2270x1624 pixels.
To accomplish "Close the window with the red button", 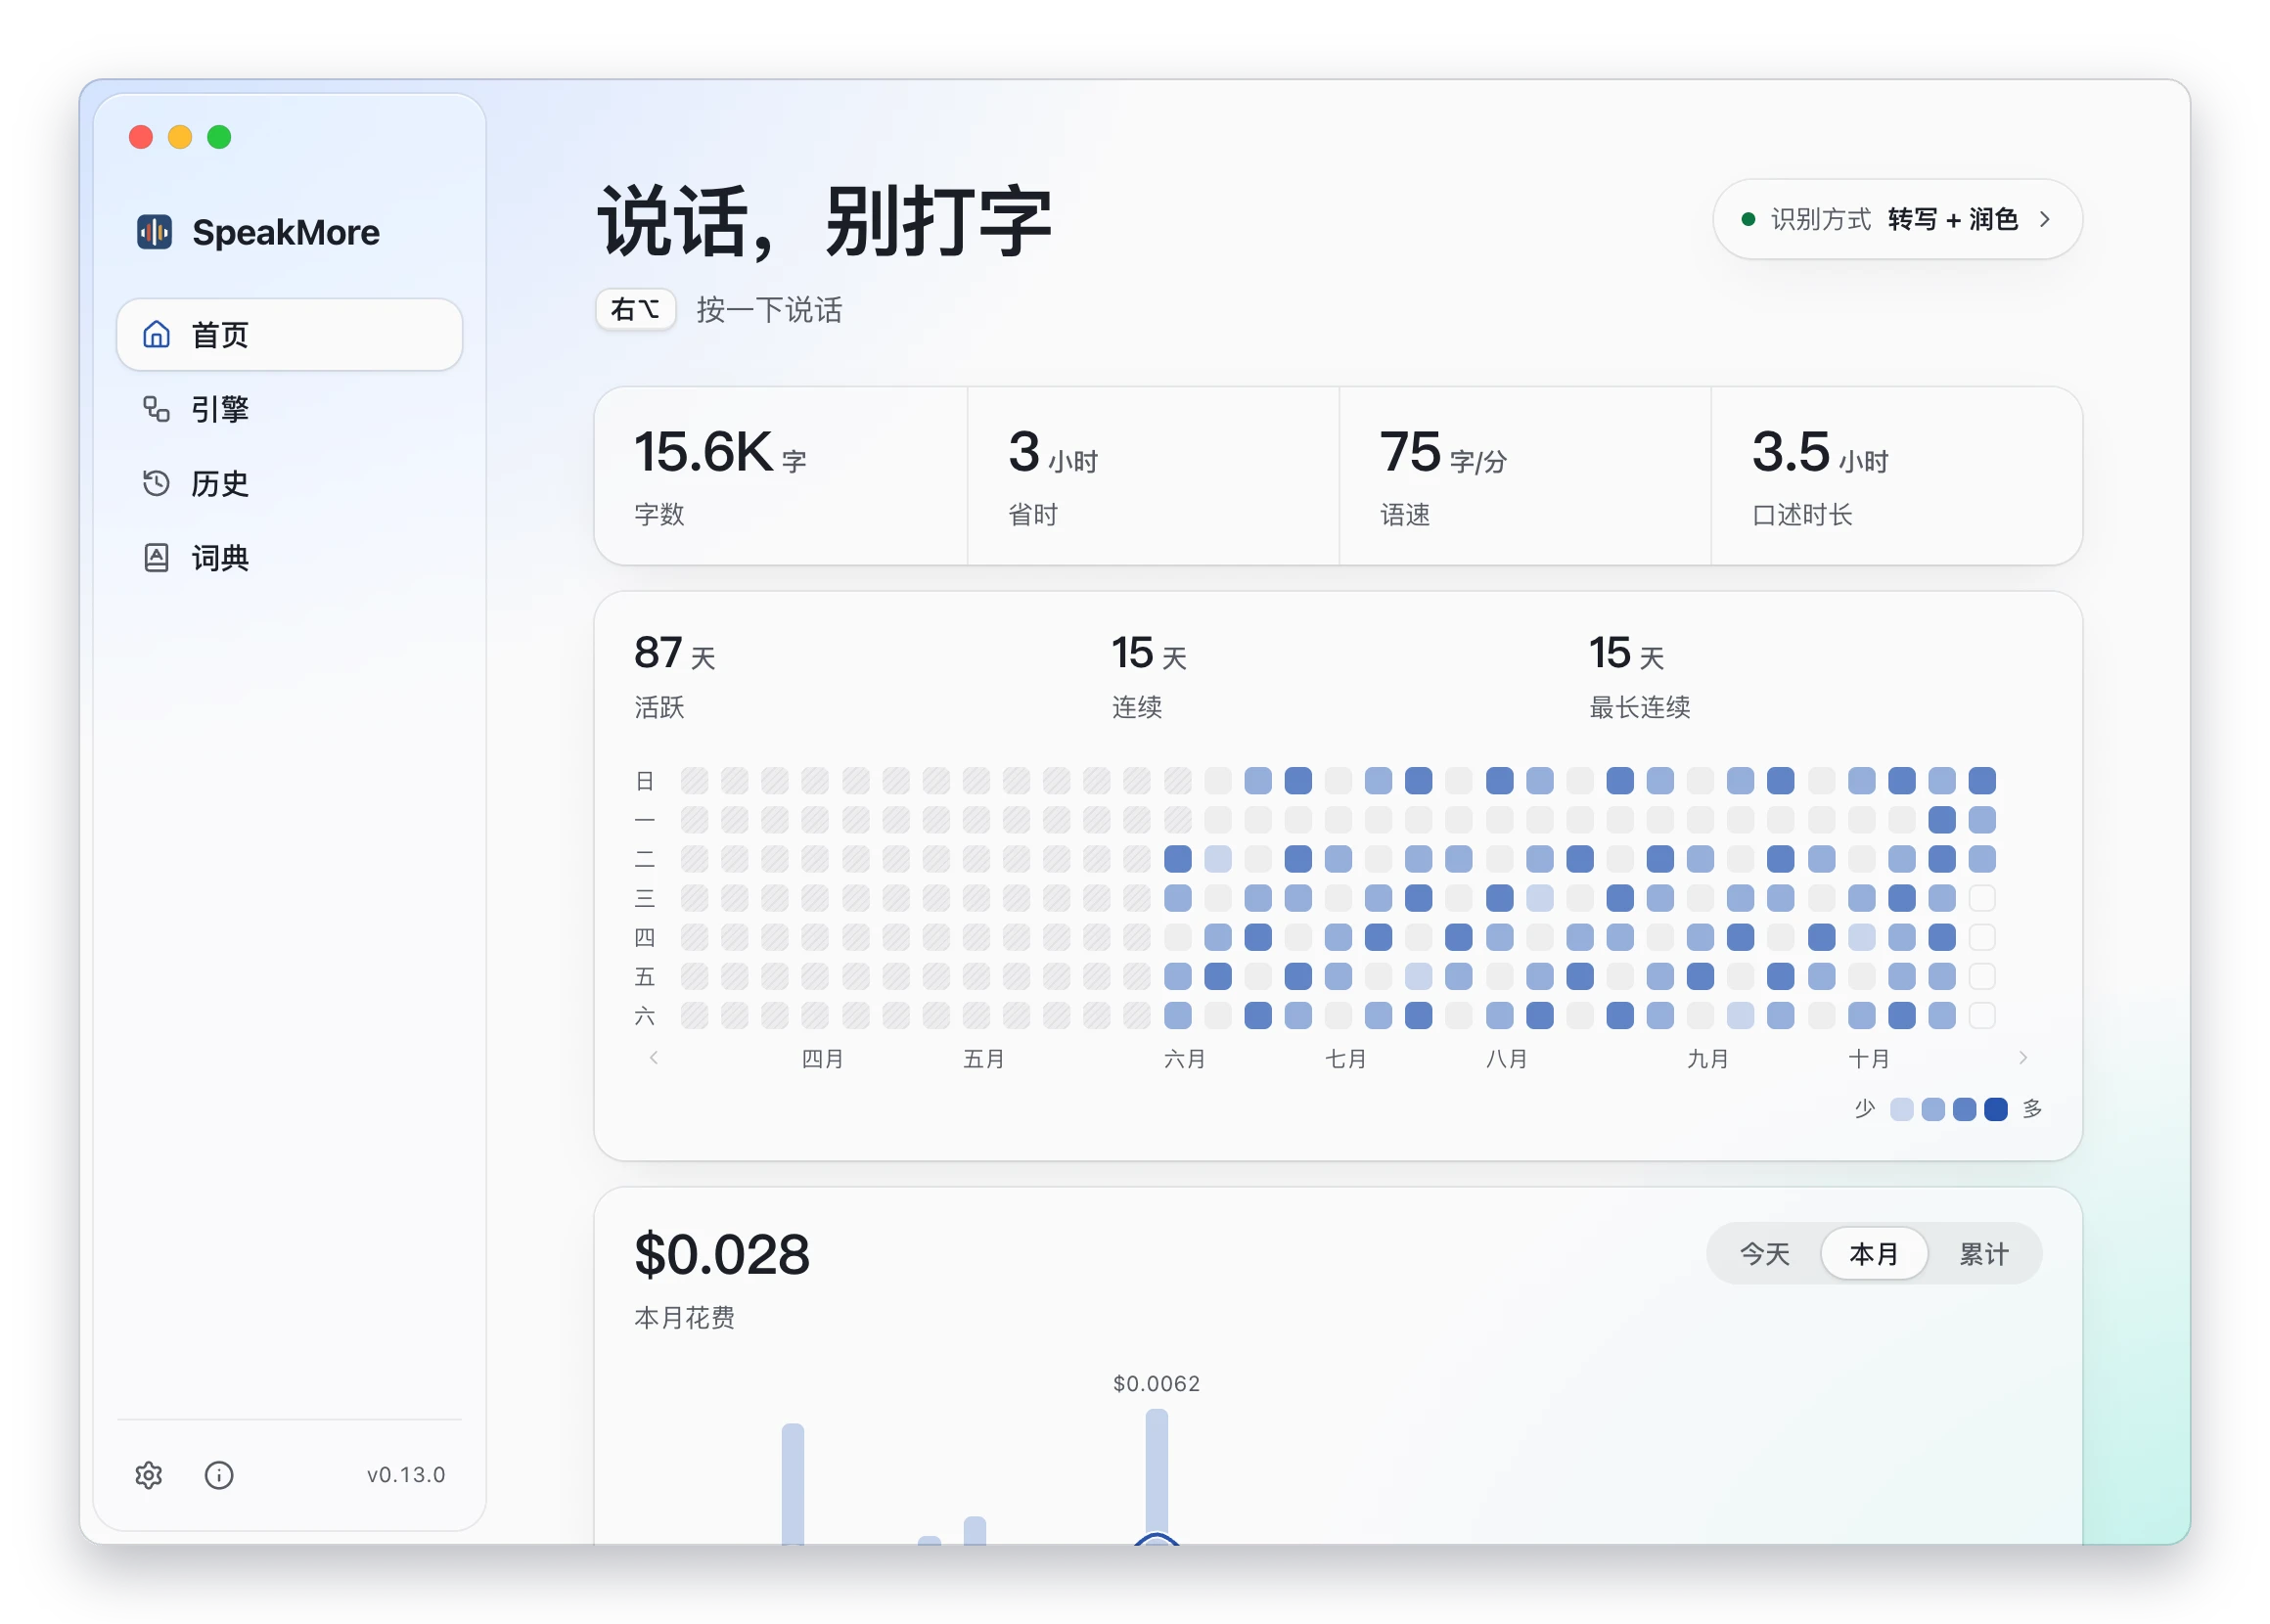I will 141,137.
